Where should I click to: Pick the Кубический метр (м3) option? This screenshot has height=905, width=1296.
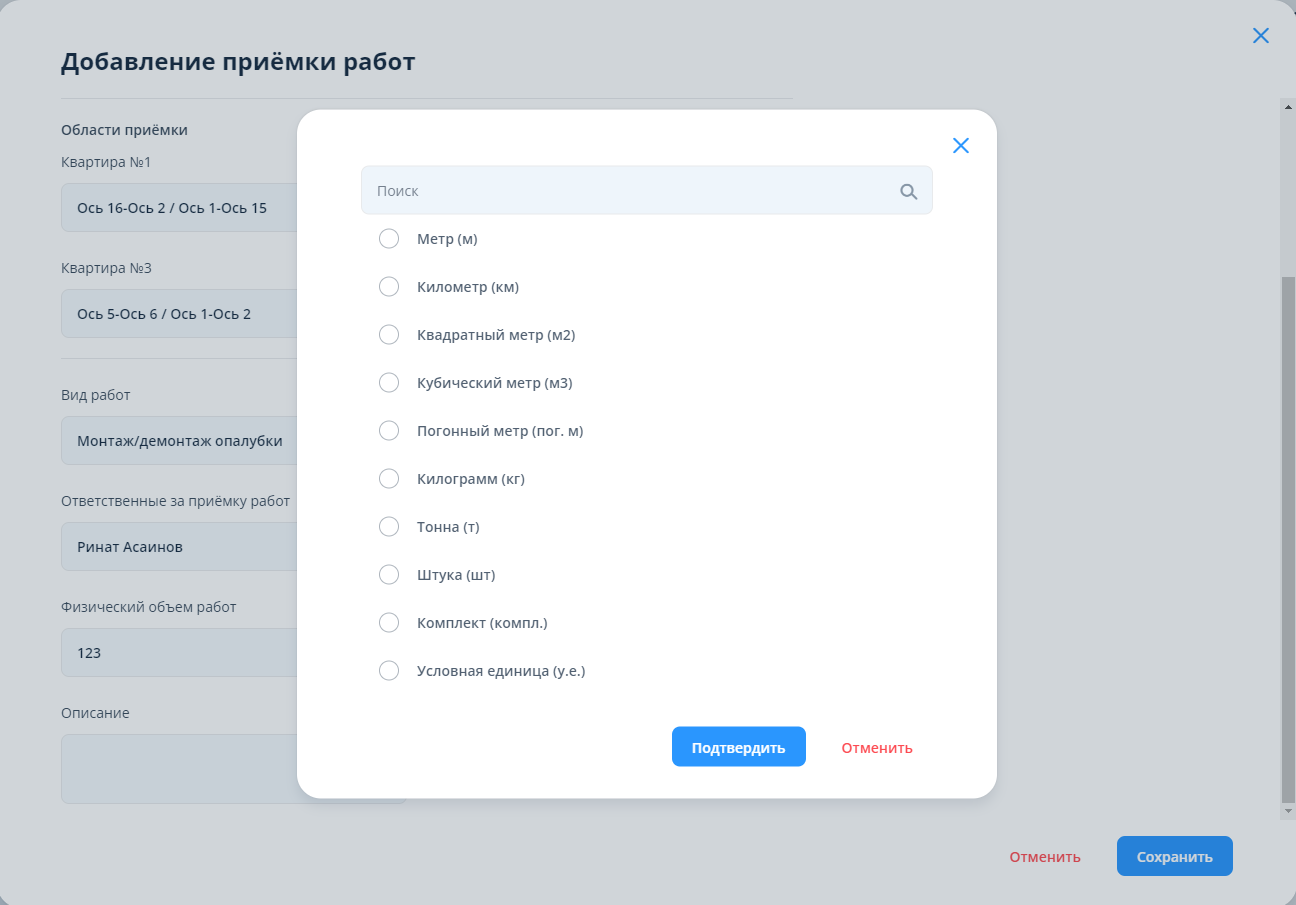click(x=389, y=383)
